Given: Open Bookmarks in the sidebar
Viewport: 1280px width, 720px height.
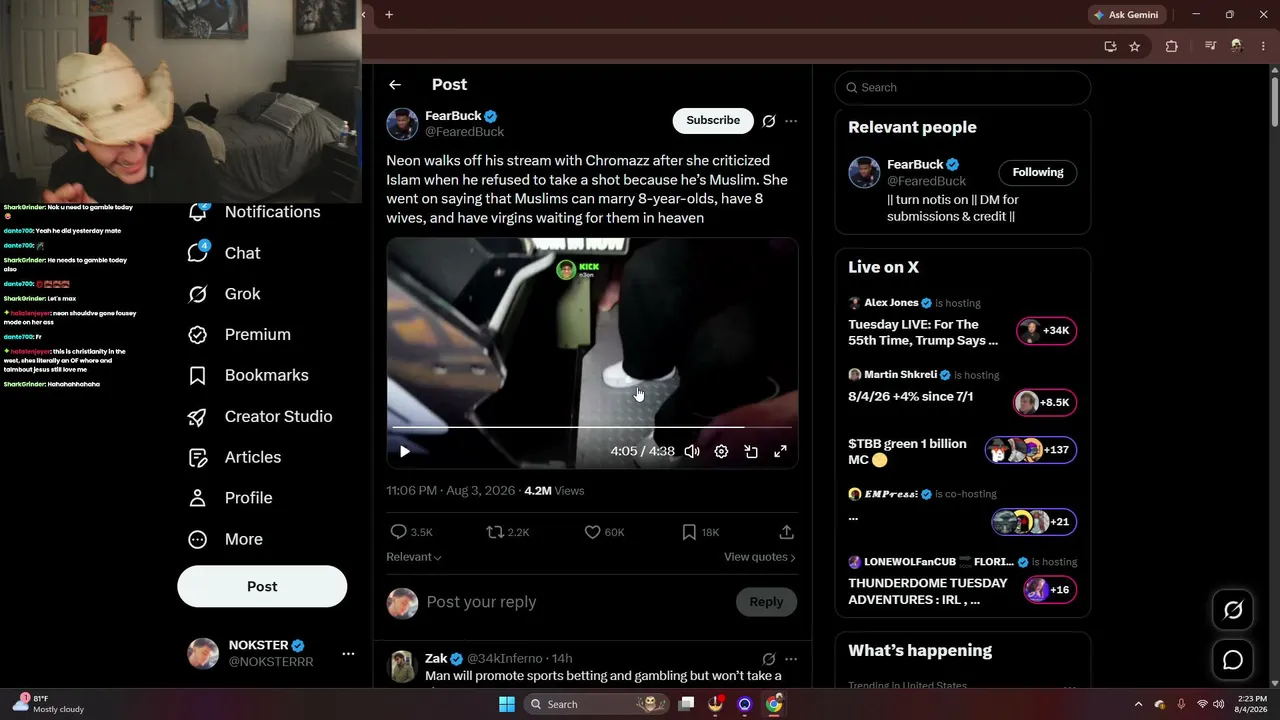Looking at the screenshot, I should click(249, 376).
